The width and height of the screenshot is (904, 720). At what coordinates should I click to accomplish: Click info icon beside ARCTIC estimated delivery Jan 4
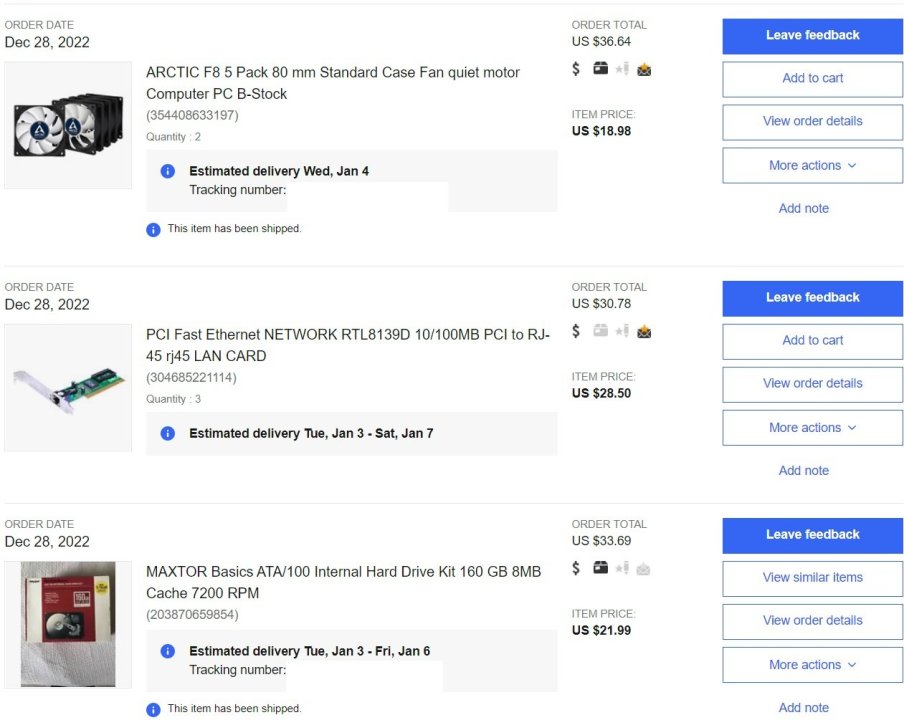tap(168, 171)
